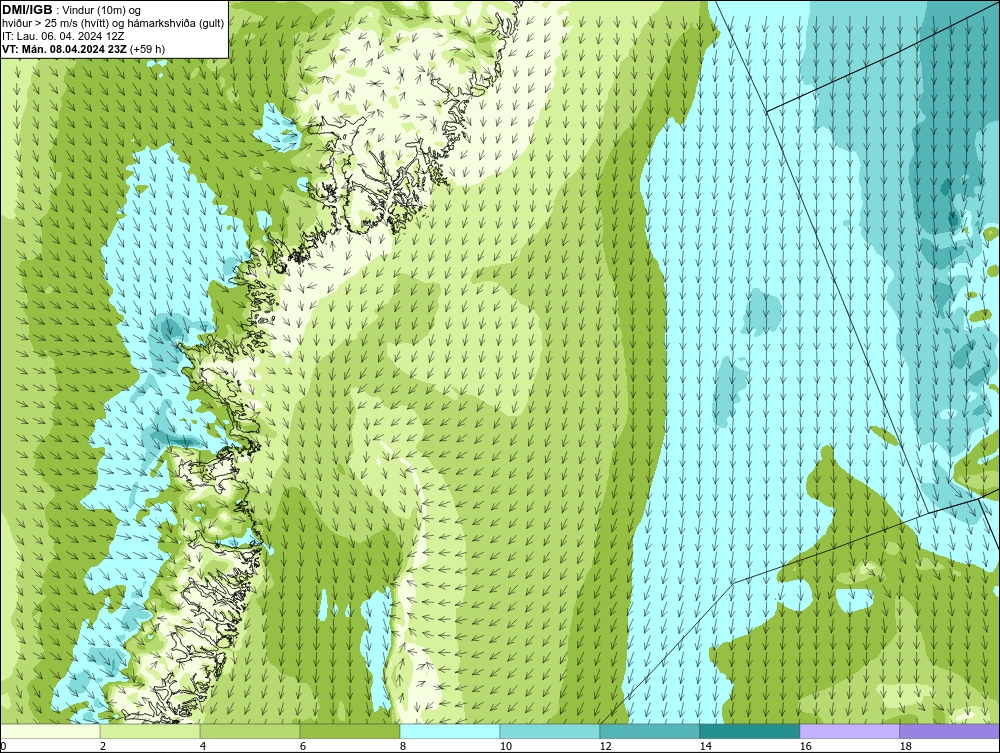Click the legend label '16'
This screenshot has height=753, width=1000.
805,746
